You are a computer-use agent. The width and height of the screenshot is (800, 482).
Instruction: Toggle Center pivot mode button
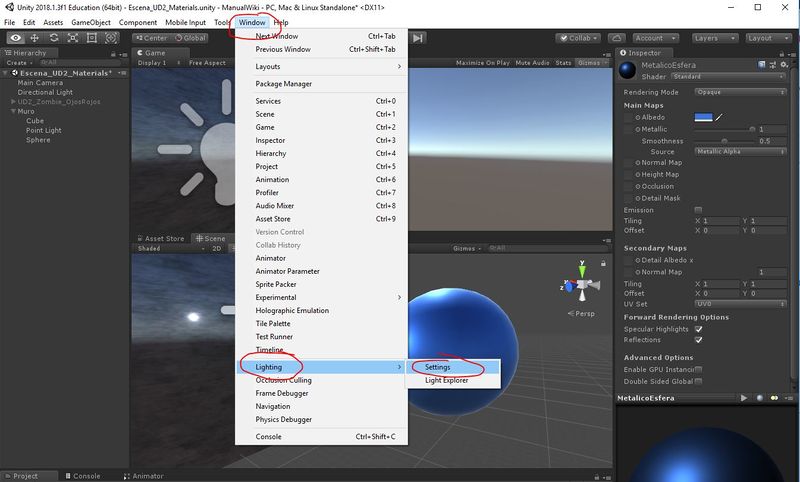tap(151, 38)
